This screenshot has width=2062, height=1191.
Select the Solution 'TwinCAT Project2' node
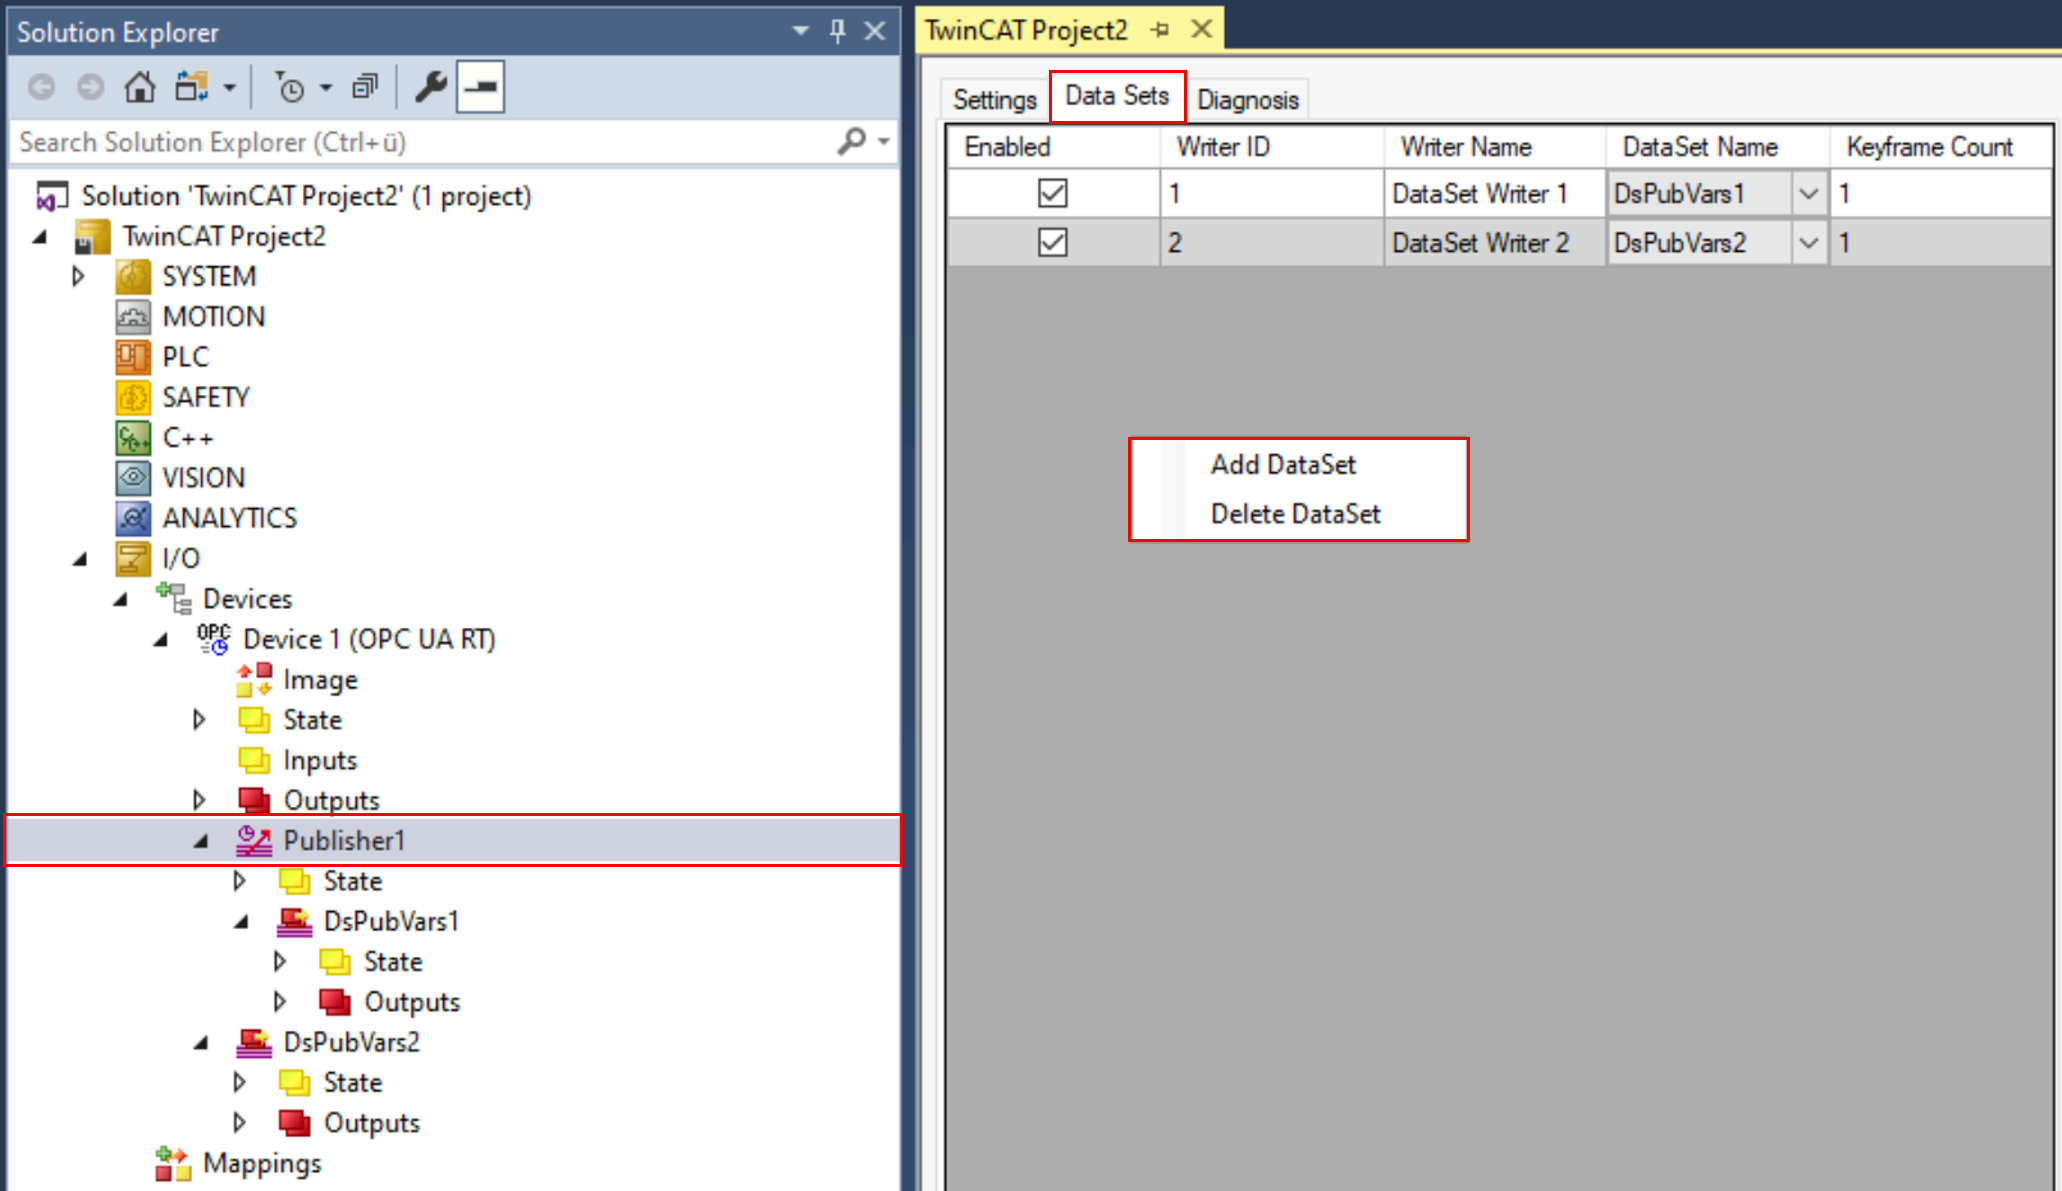pos(306,196)
